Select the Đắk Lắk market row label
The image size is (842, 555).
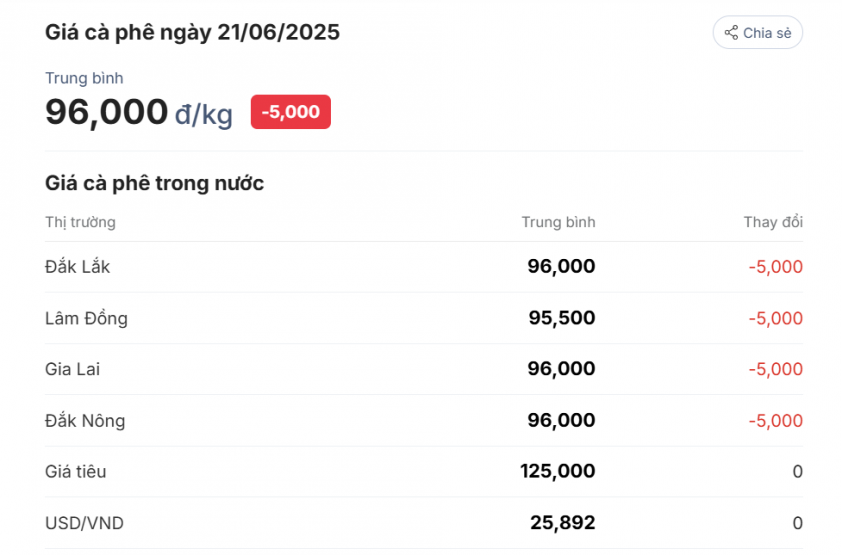[x=78, y=267]
